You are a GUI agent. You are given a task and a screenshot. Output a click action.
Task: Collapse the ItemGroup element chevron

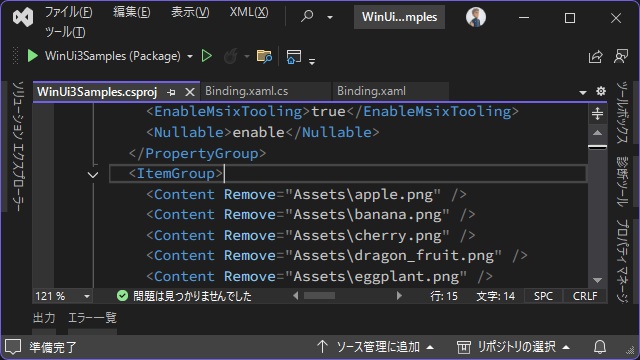pos(93,175)
